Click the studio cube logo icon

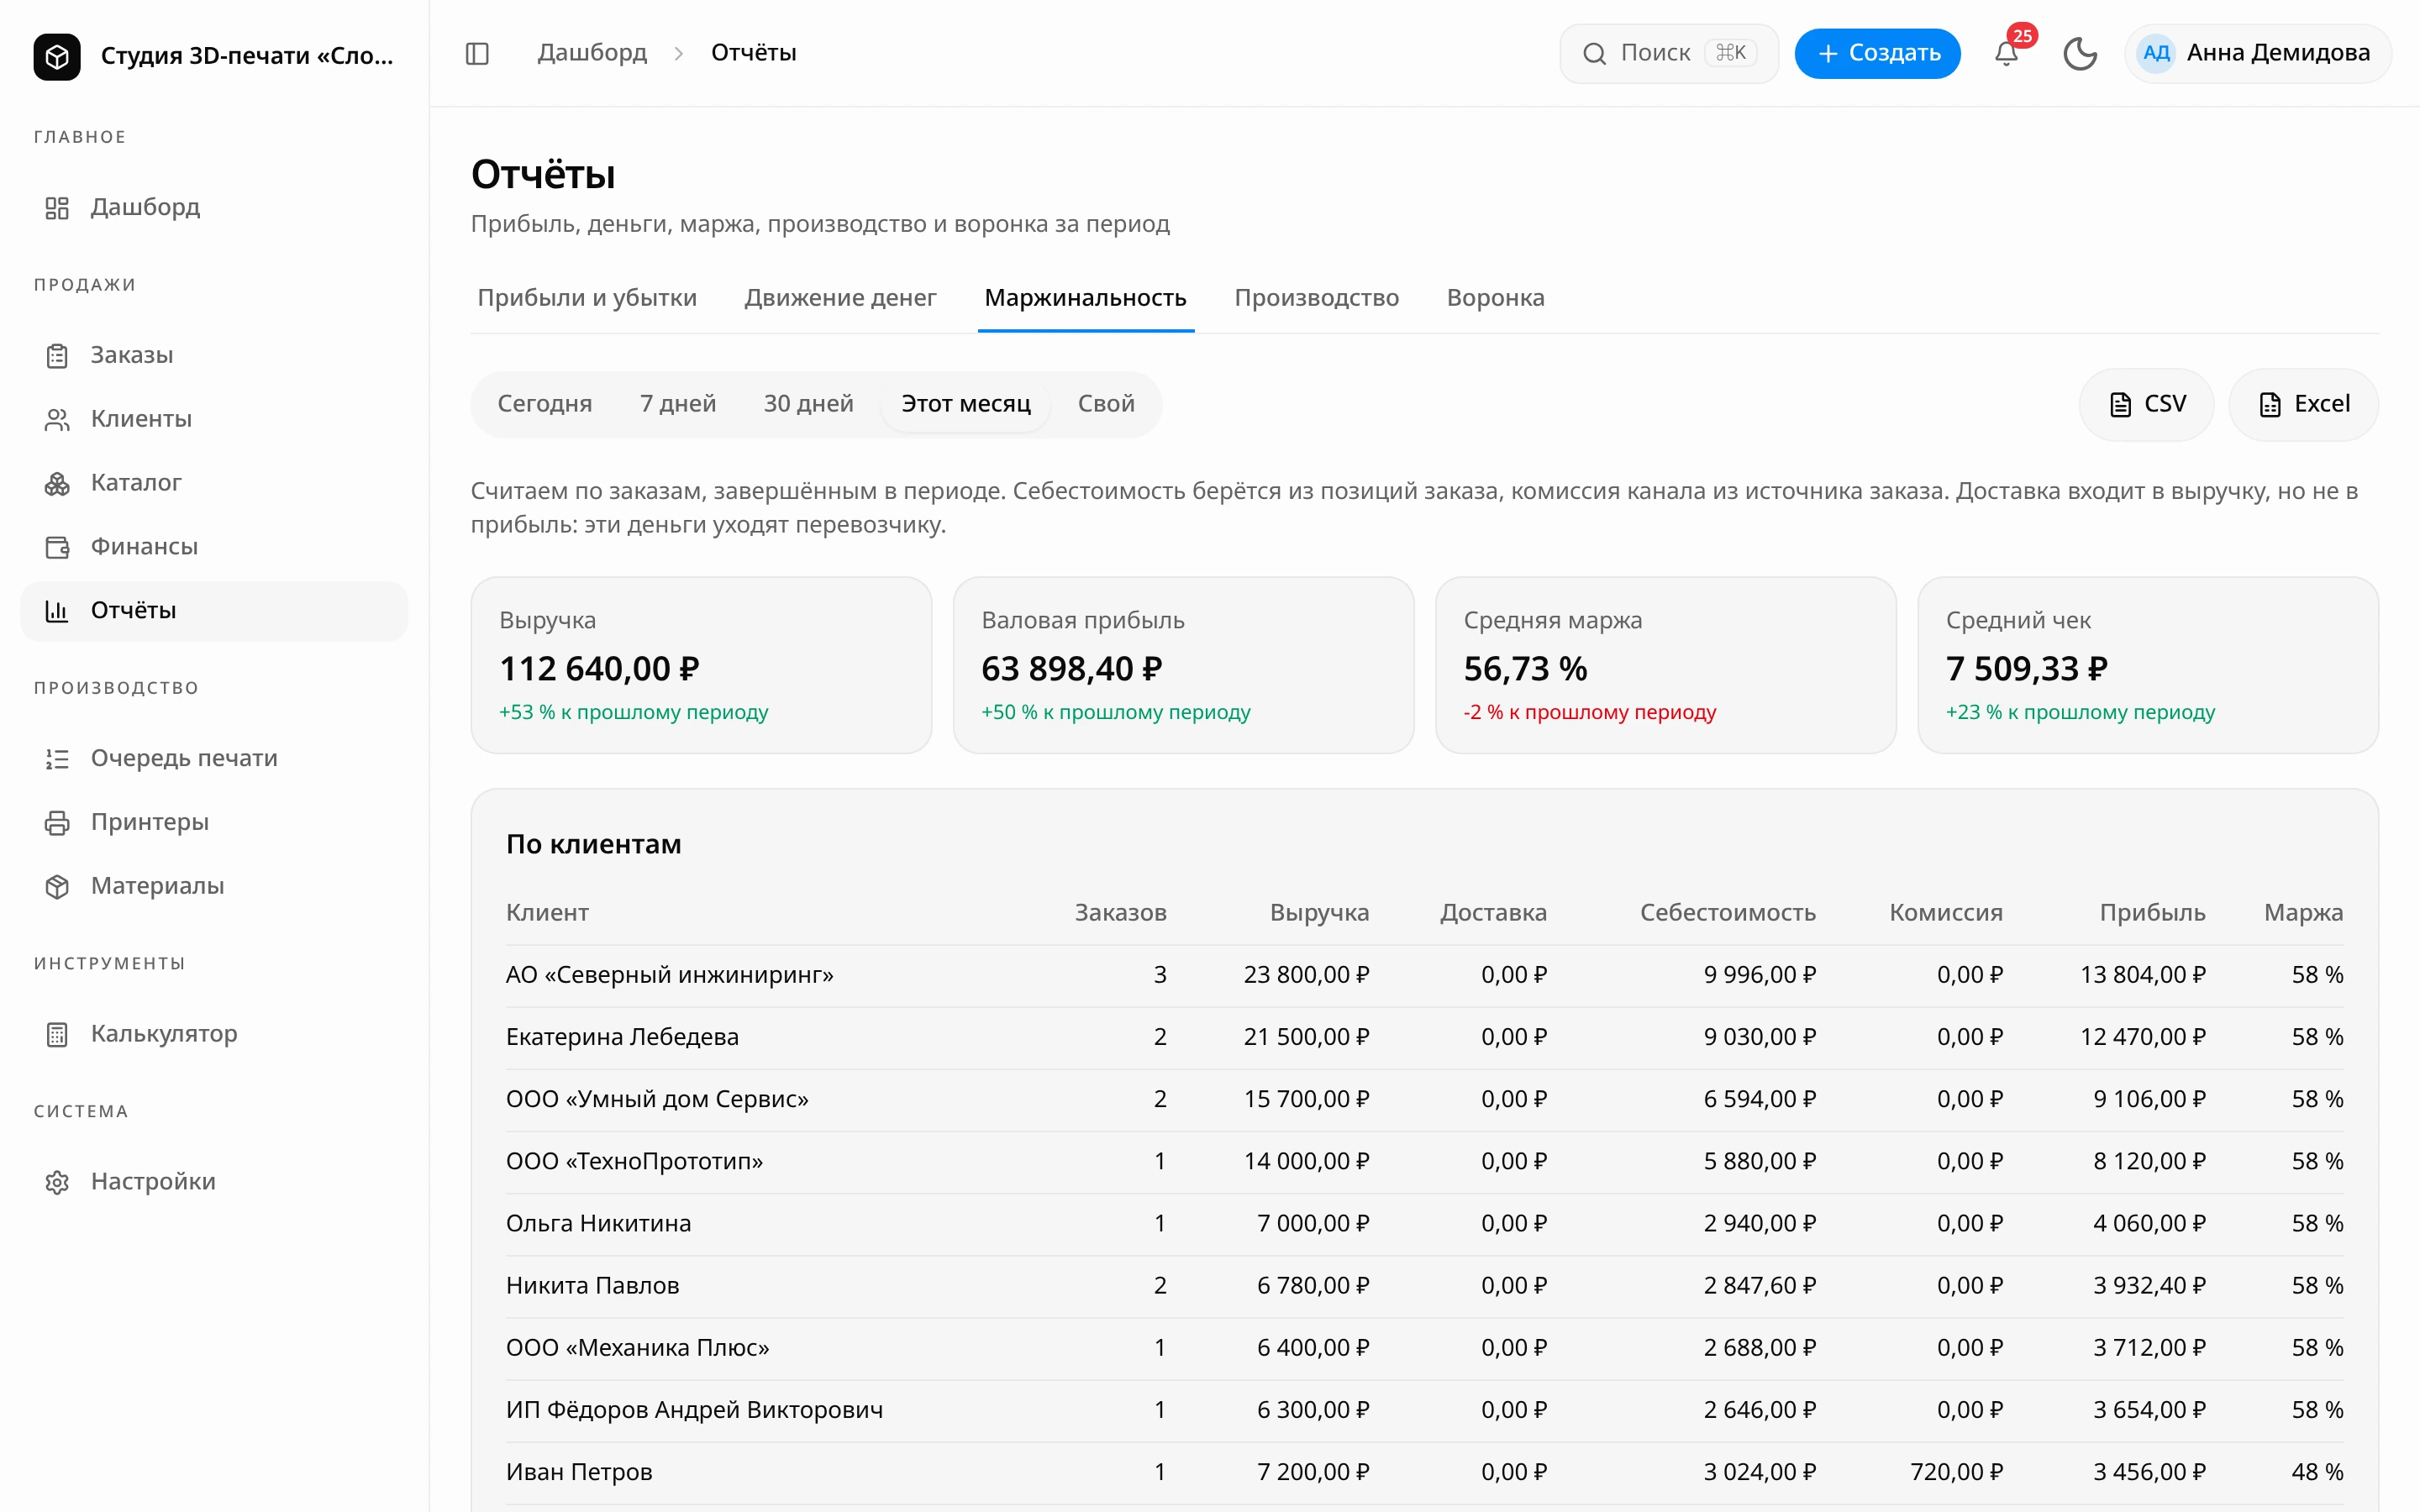click(57, 56)
